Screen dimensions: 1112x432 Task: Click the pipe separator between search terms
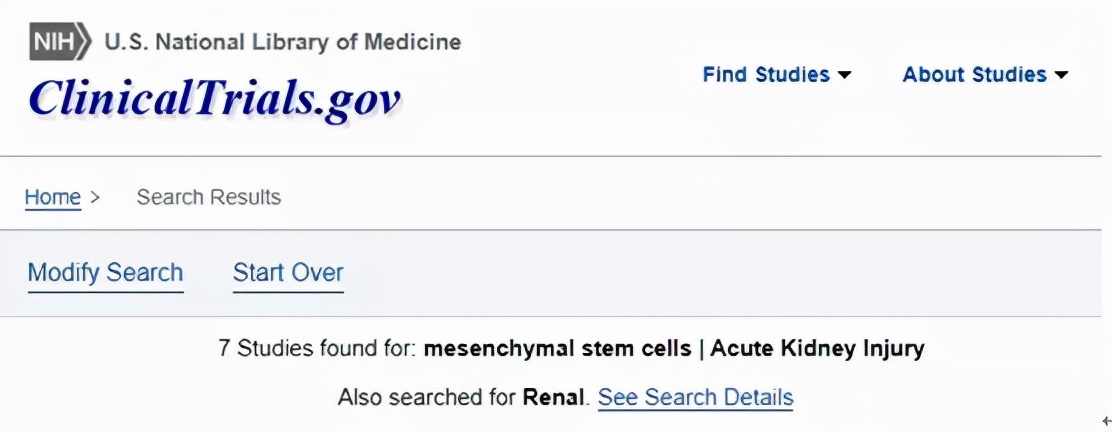coord(701,349)
